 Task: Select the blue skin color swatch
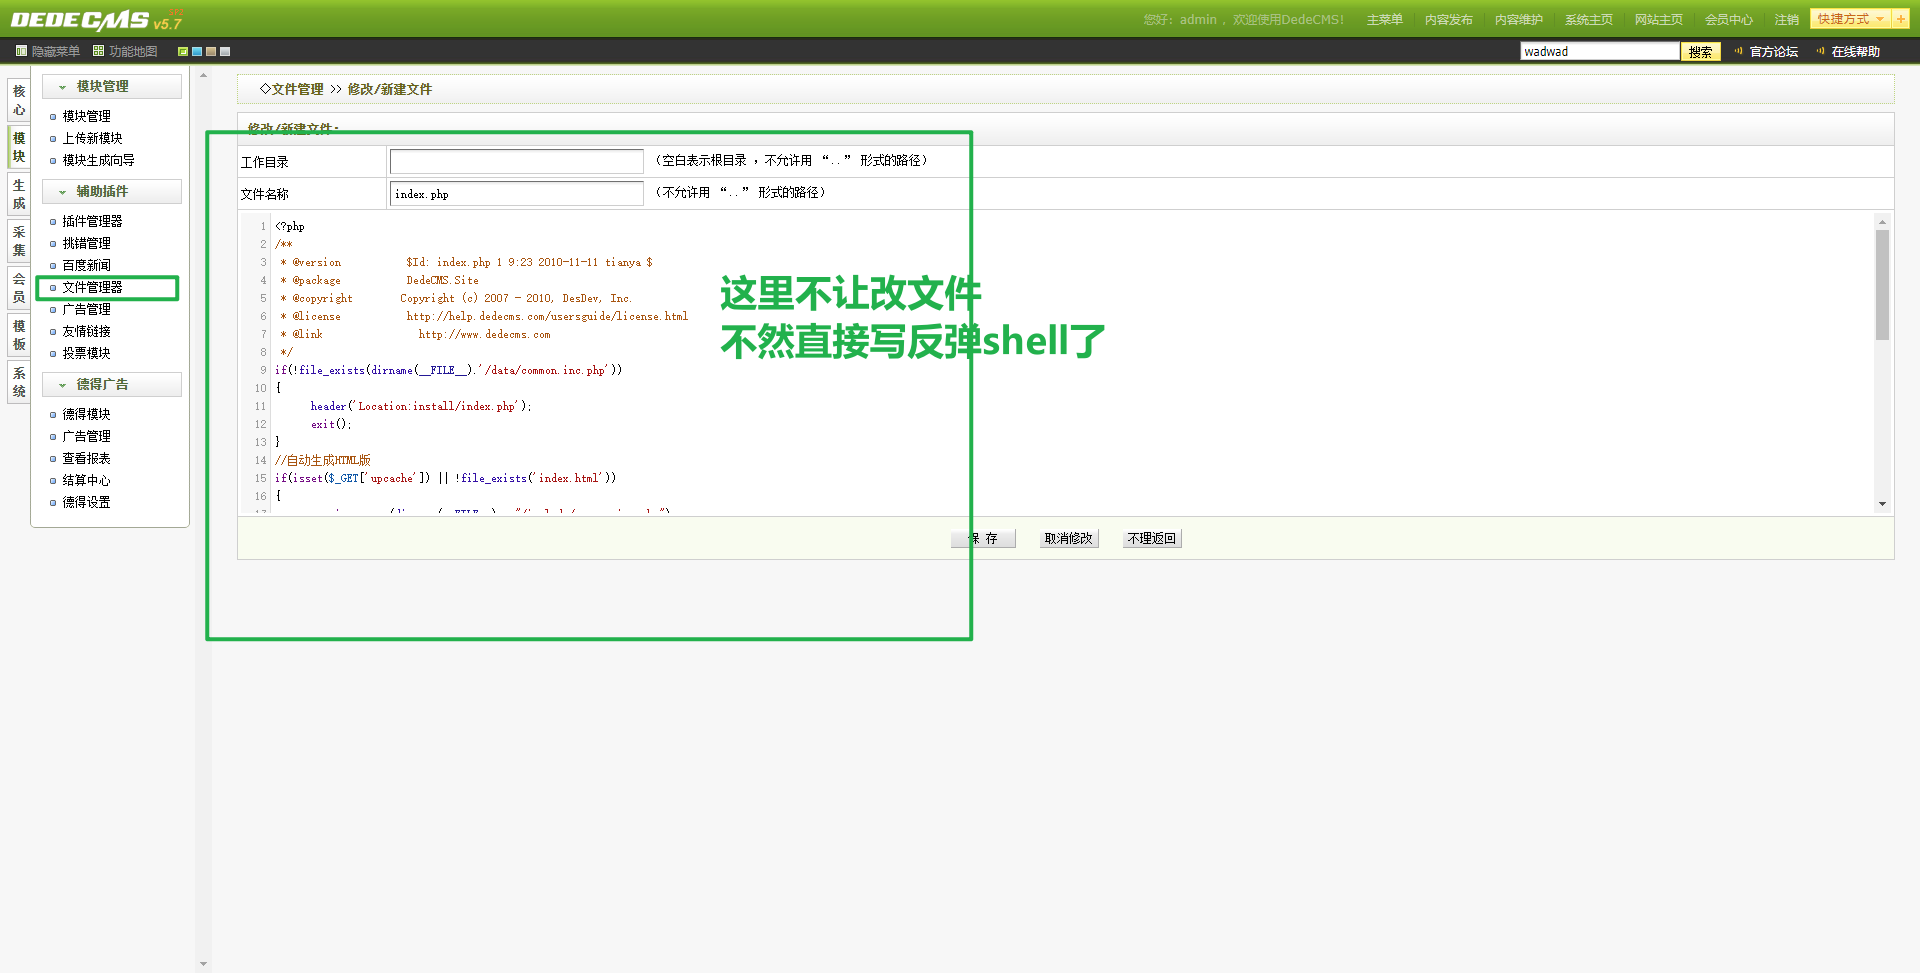(197, 51)
